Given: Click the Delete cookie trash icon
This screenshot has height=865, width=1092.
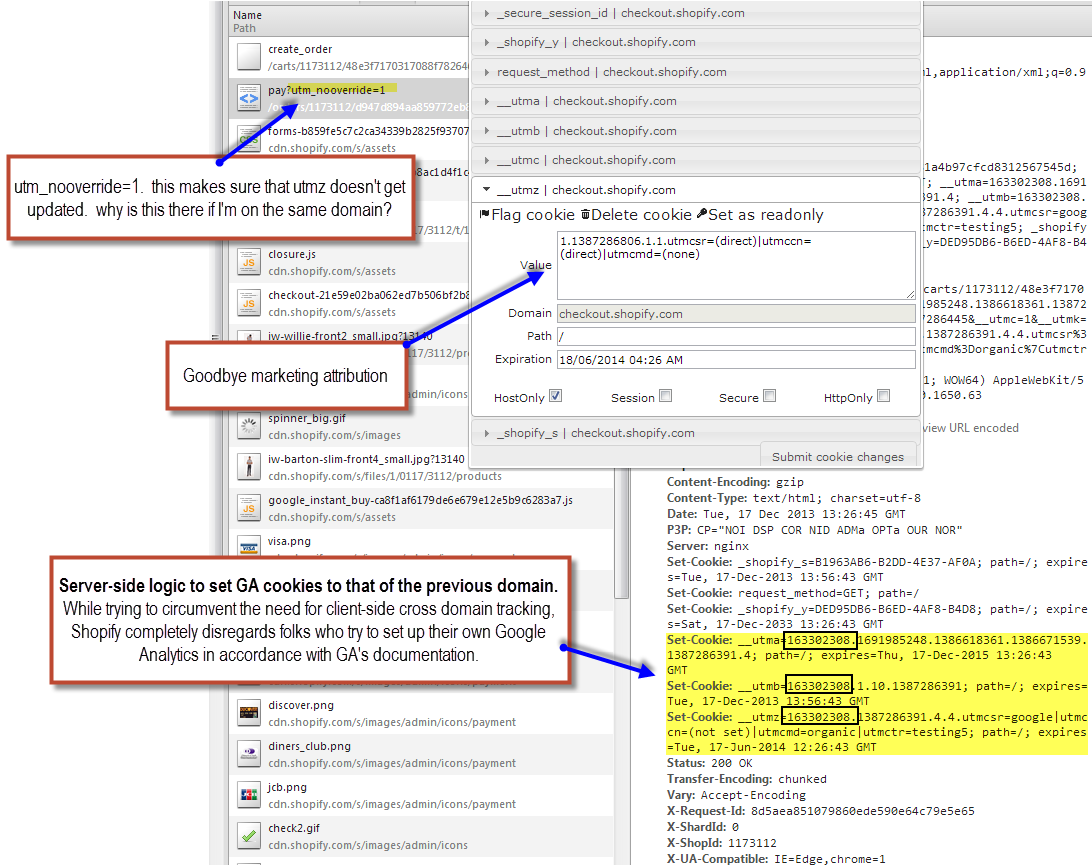Looking at the screenshot, I should (586, 215).
